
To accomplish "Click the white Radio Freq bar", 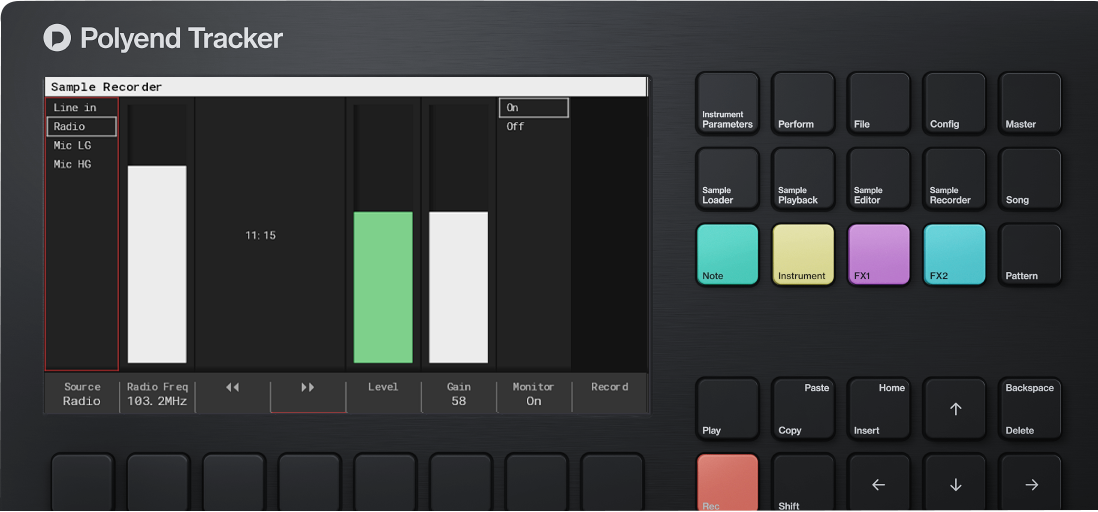I will pyautogui.click(x=157, y=264).
